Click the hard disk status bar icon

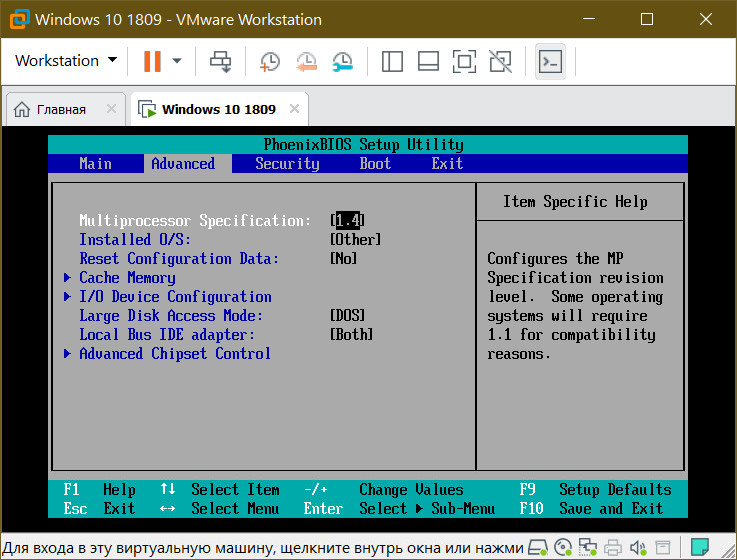click(537, 547)
